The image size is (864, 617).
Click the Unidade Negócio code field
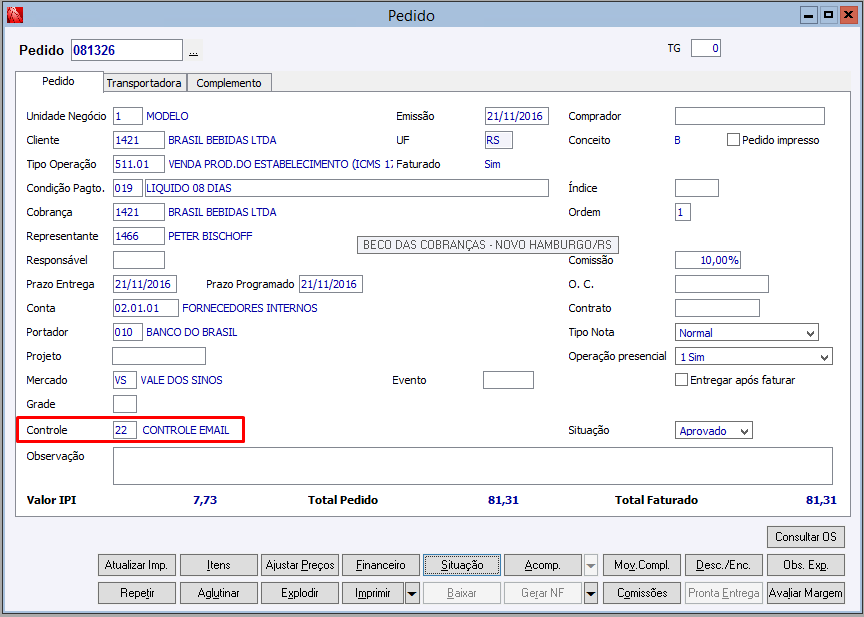(x=128, y=116)
